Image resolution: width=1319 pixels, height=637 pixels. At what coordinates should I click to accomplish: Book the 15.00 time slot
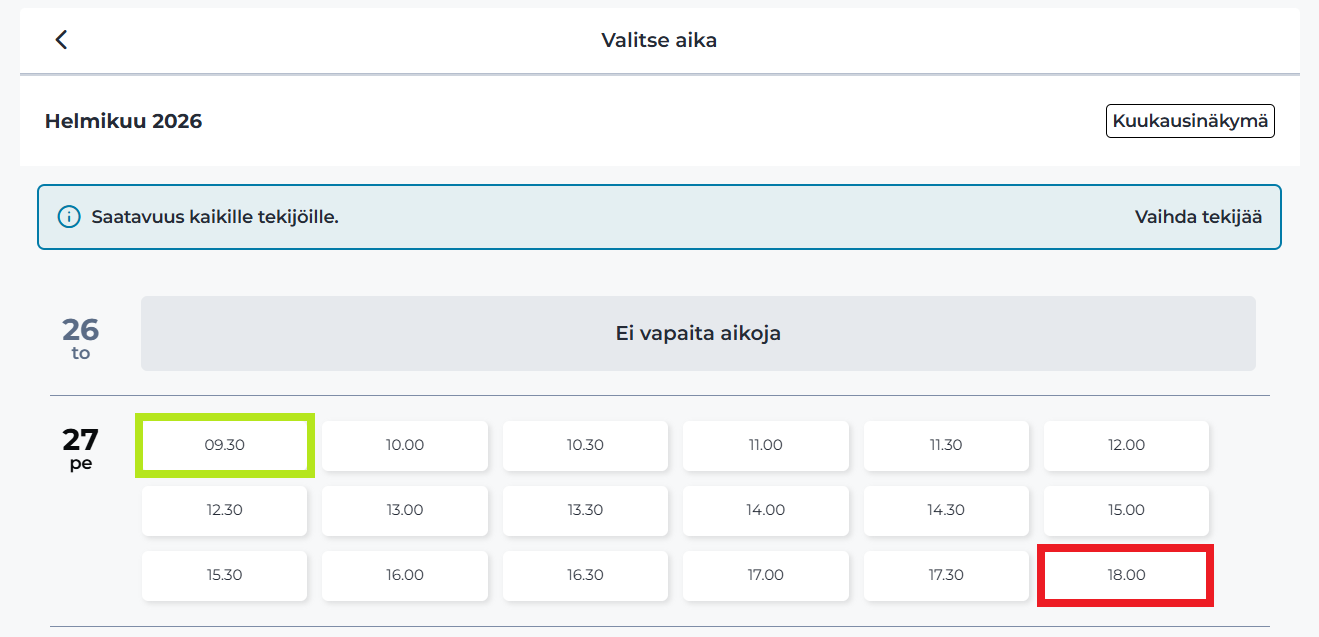[x=1125, y=510]
